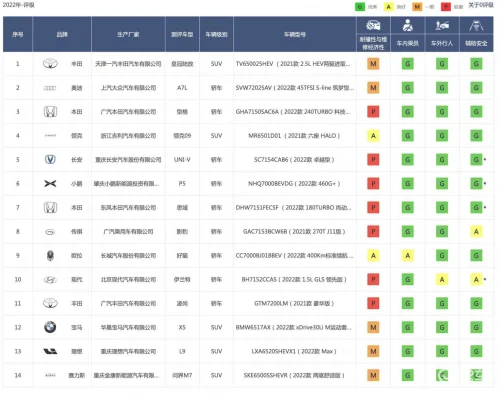Click the Hyundai logo in row 10
This screenshot has width=500, height=394.
pos(50,279)
